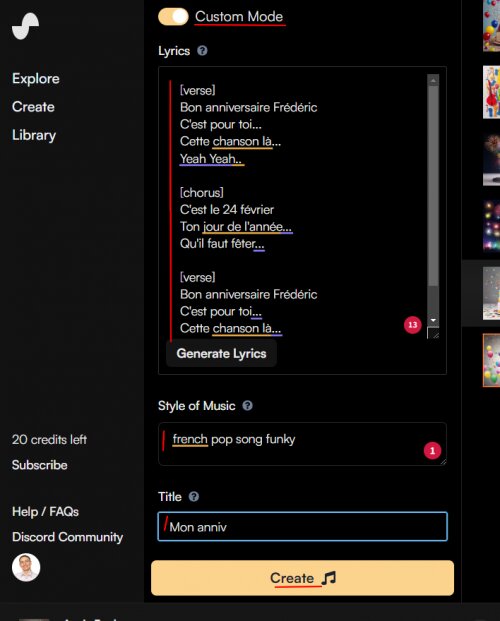Open the Subscribe link
This screenshot has height=621, width=500.
tap(40, 465)
